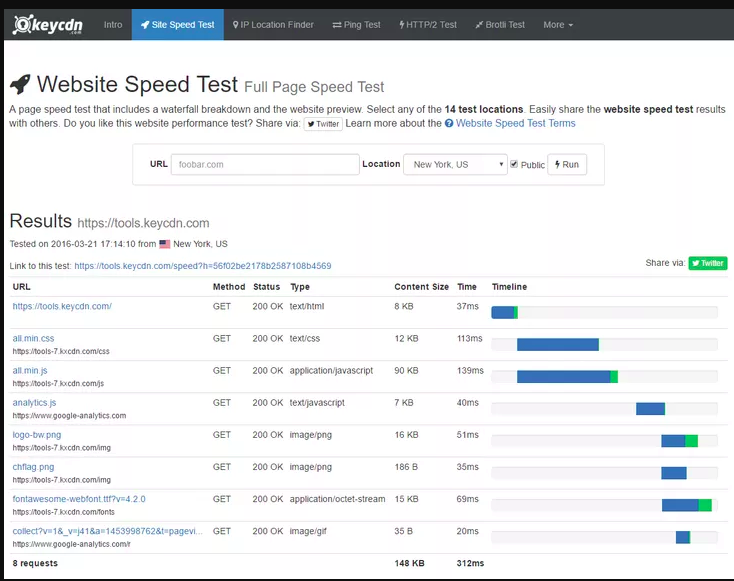Image resolution: width=734 pixels, height=581 pixels.
Task: Click the timeline bar for analytics.js
Action: pos(650,409)
